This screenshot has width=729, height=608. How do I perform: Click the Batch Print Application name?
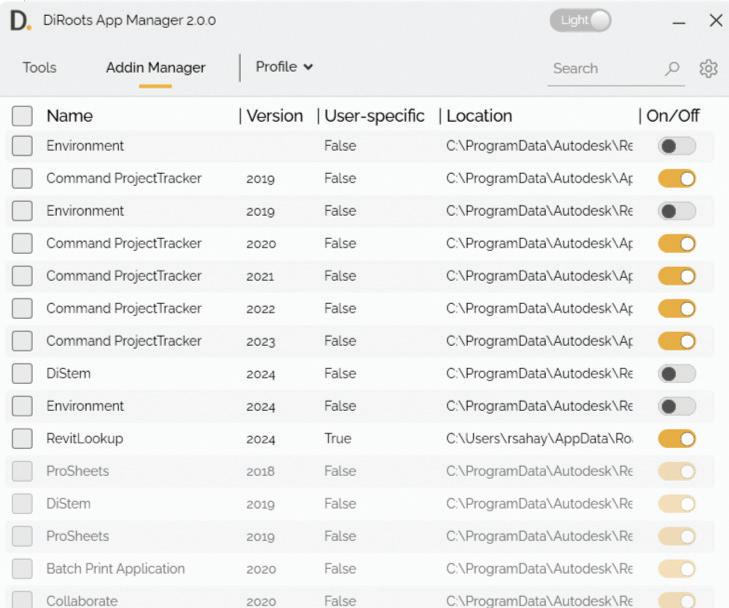coord(115,569)
